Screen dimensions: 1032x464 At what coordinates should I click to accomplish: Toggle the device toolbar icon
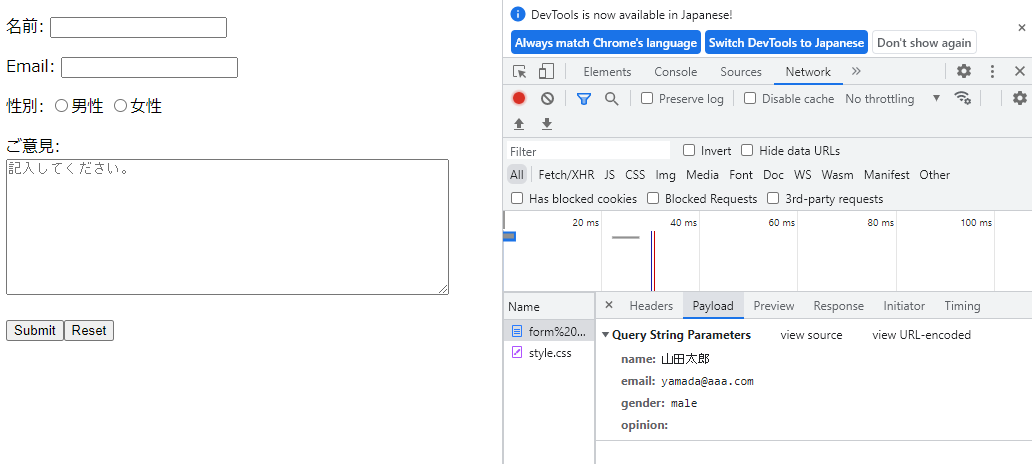coord(546,72)
